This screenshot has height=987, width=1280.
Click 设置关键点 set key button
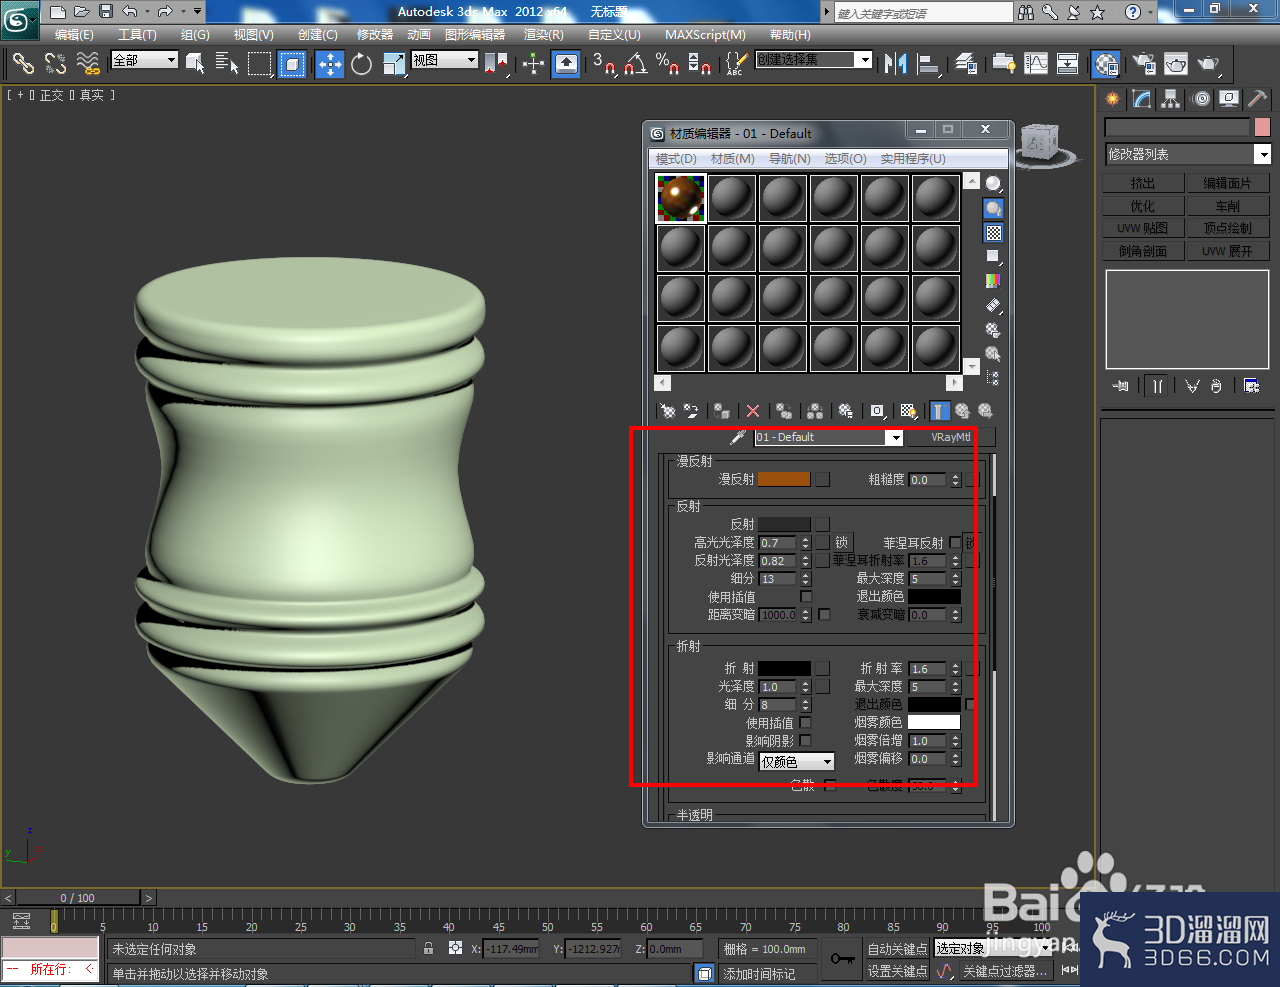click(897, 971)
